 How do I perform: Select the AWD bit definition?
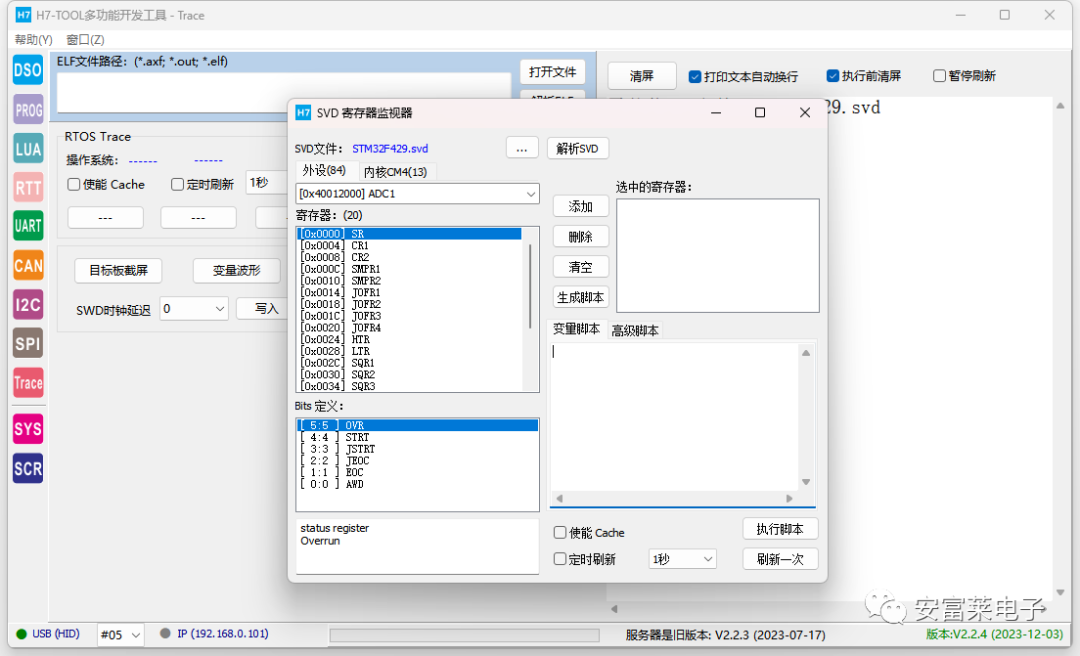pyautogui.click(x=417, y=484)
